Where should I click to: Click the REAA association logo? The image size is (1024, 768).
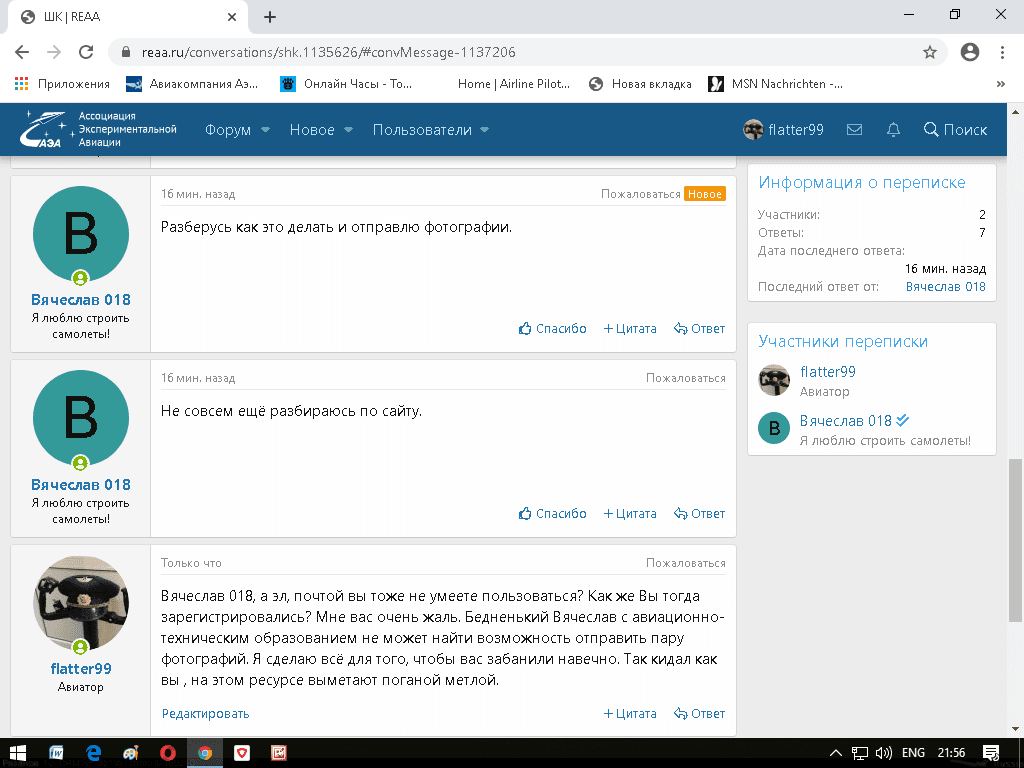pyautogui.click(x=100, y=130)
